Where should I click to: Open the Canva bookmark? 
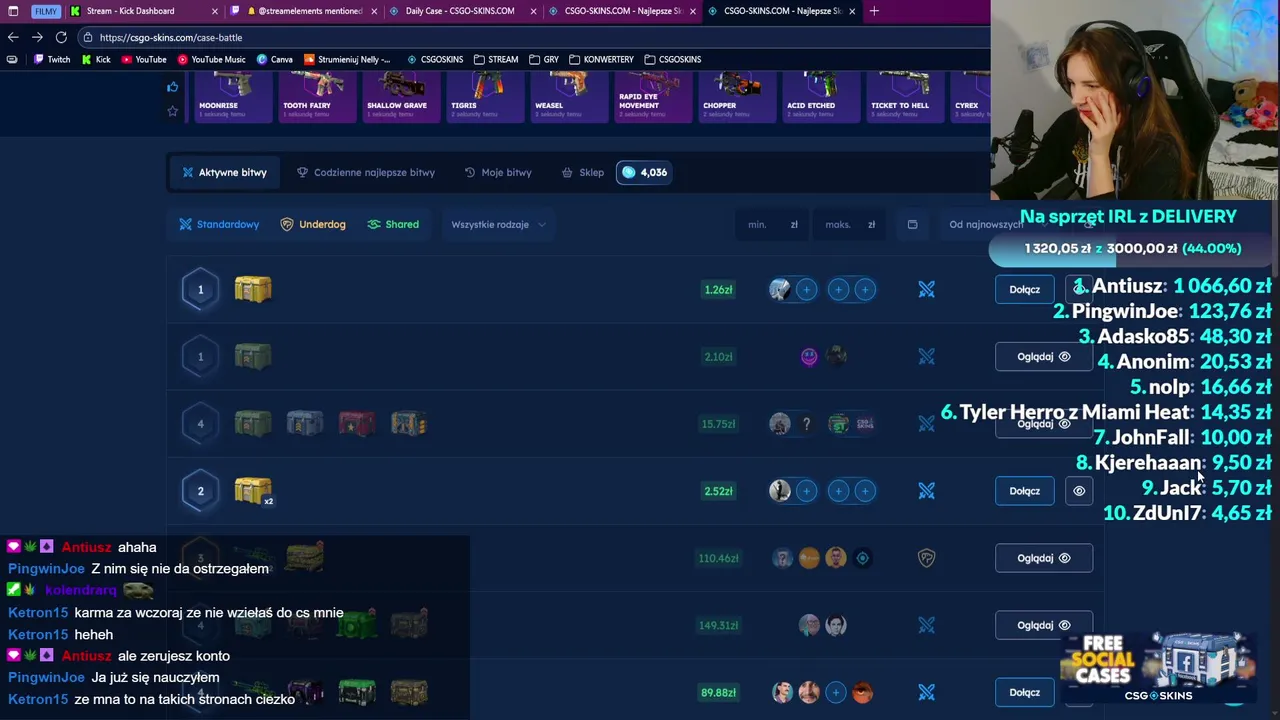[x=275, y=59]
